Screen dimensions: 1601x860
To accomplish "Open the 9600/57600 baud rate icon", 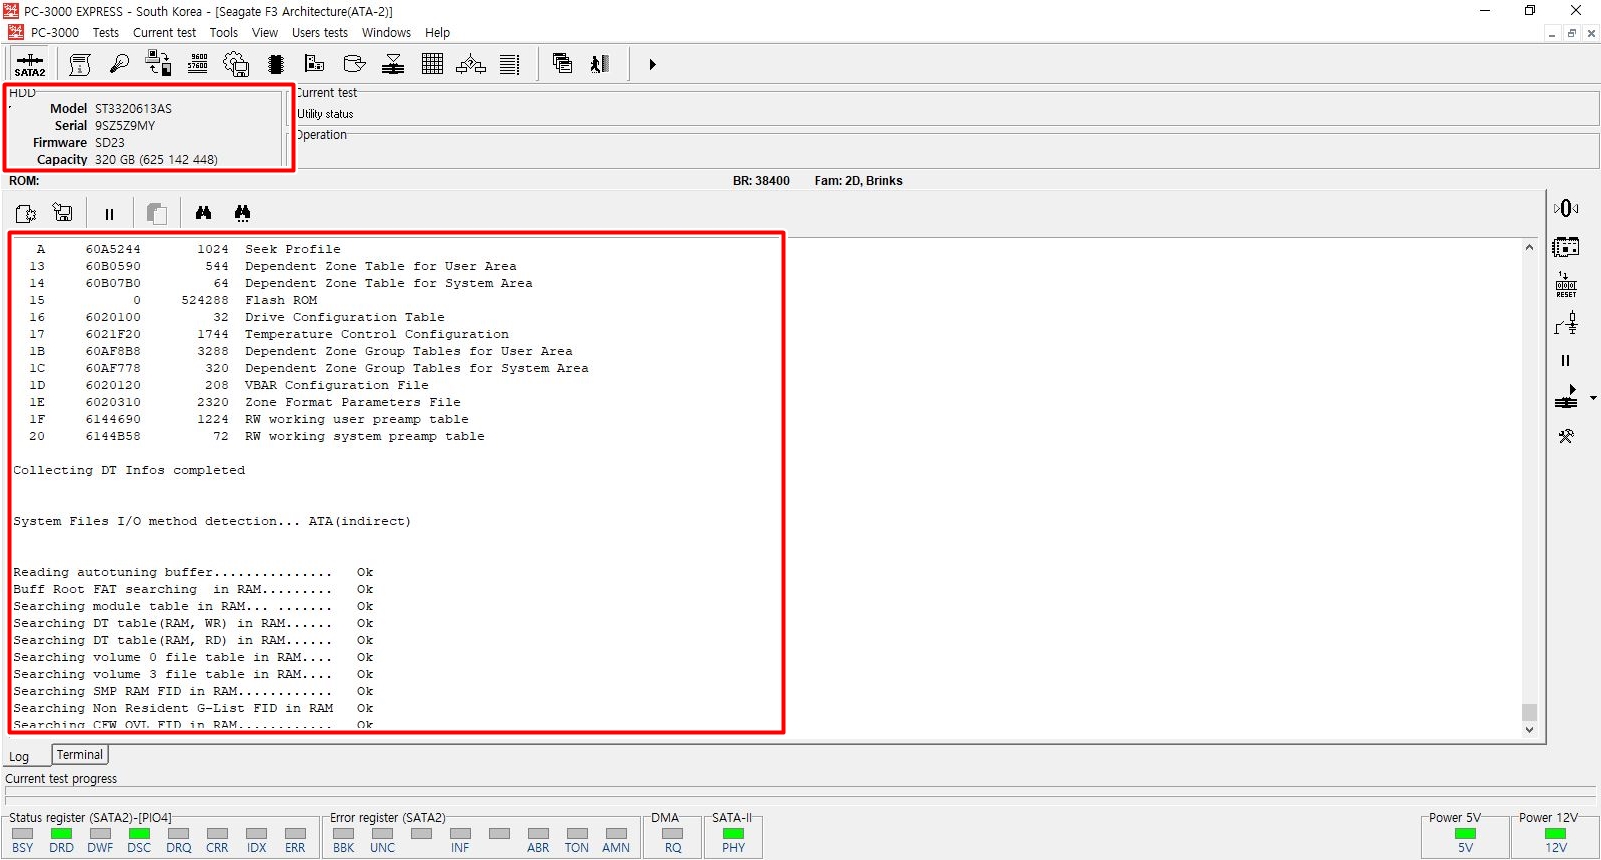I will [x=198, y=64].
